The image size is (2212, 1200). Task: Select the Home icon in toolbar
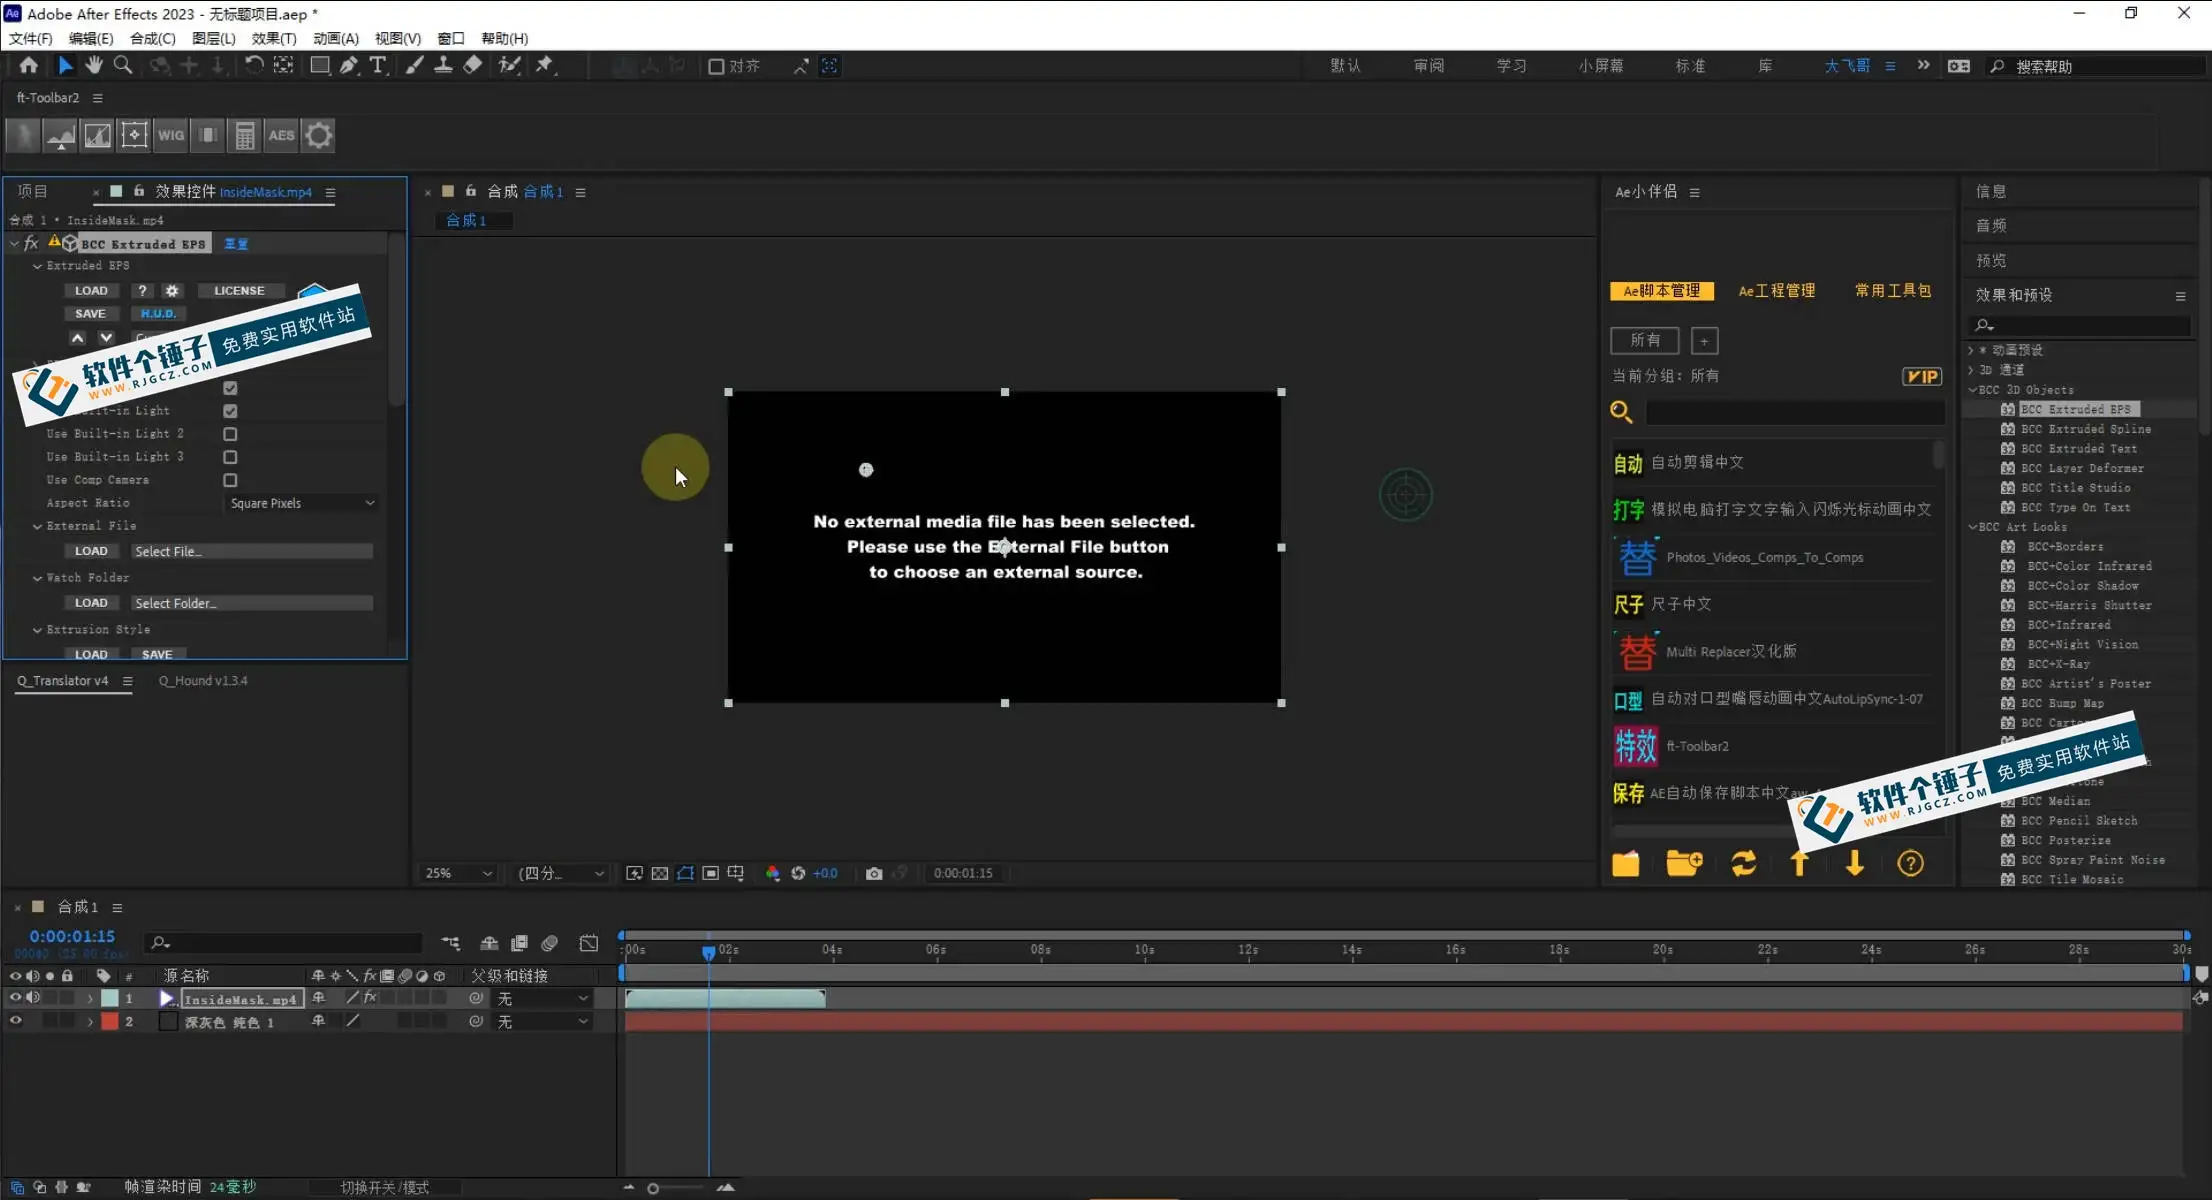tap(28, 65)
